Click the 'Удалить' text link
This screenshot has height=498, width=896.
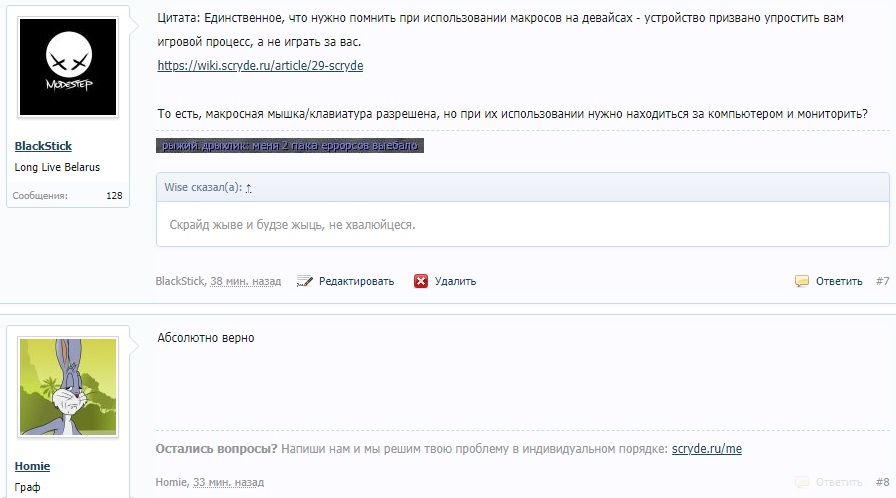tap(456, 281)
